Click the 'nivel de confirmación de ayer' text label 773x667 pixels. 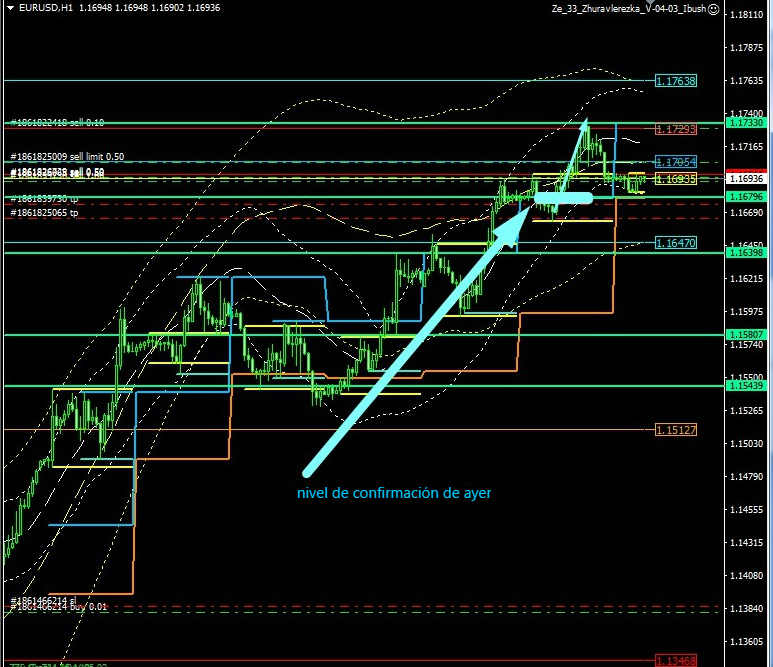click(395, 493)
